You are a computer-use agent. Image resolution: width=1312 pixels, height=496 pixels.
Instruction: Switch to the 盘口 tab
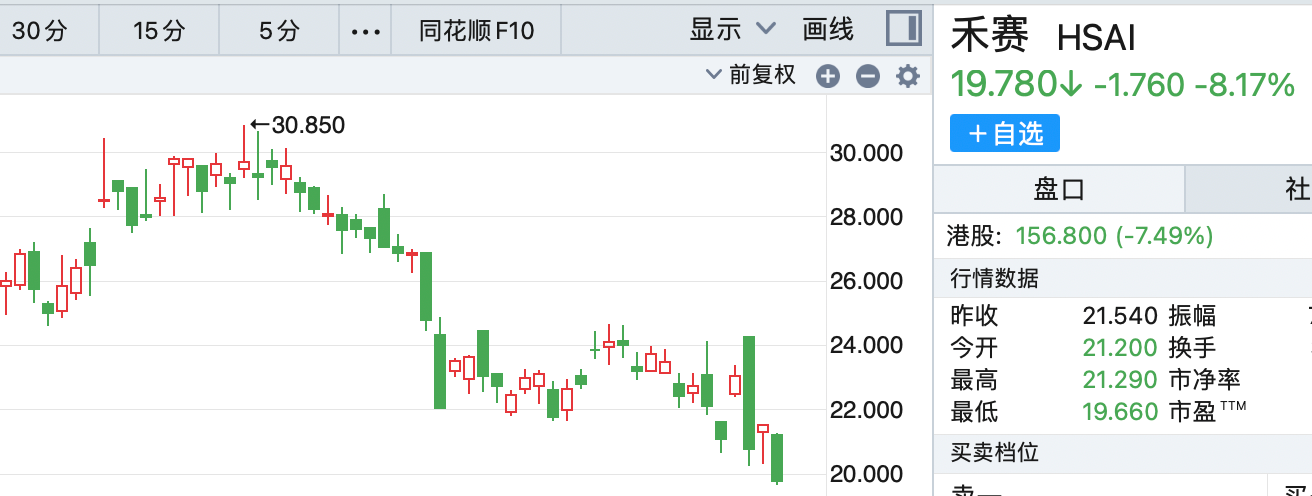click(1059, 189)
